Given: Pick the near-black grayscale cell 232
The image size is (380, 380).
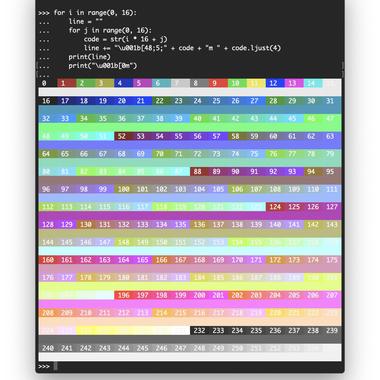Looking at the screenshot, I should (199, 330).
